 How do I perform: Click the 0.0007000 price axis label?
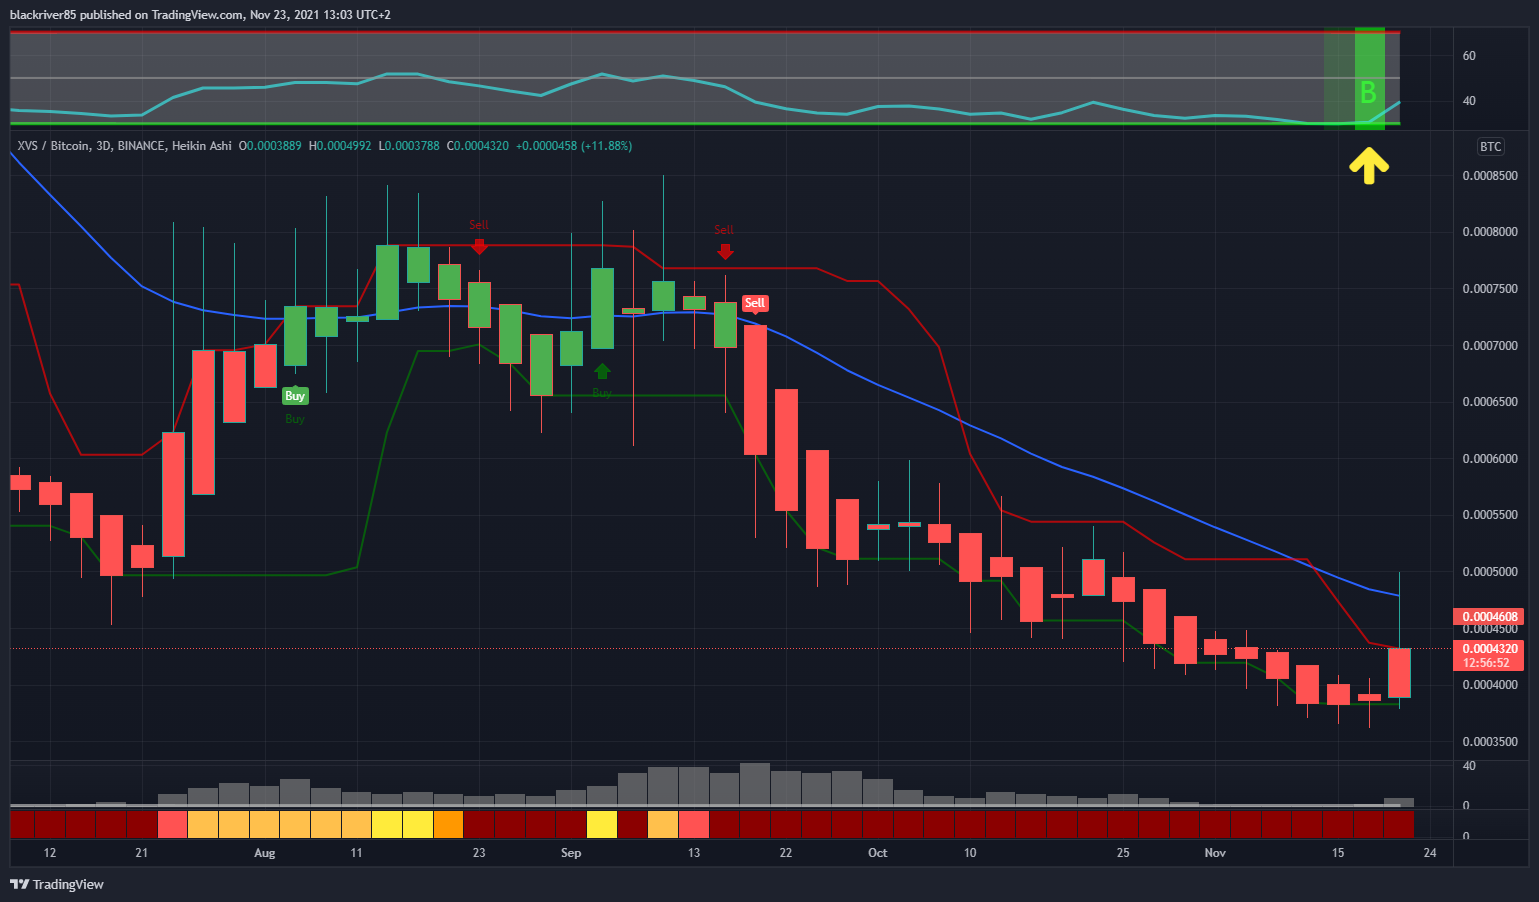pyautogui.click(x=1489, y=346)
